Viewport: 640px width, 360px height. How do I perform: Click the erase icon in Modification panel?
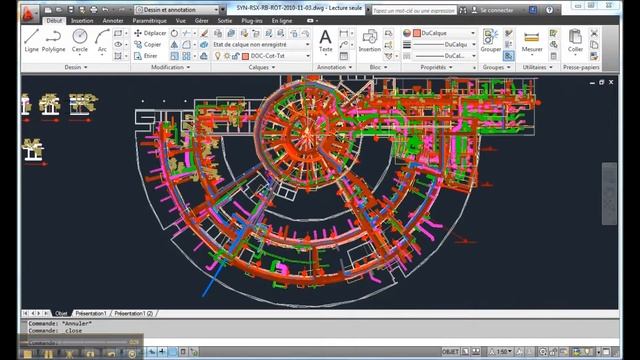pyautogui.click(x=204, y=33)
